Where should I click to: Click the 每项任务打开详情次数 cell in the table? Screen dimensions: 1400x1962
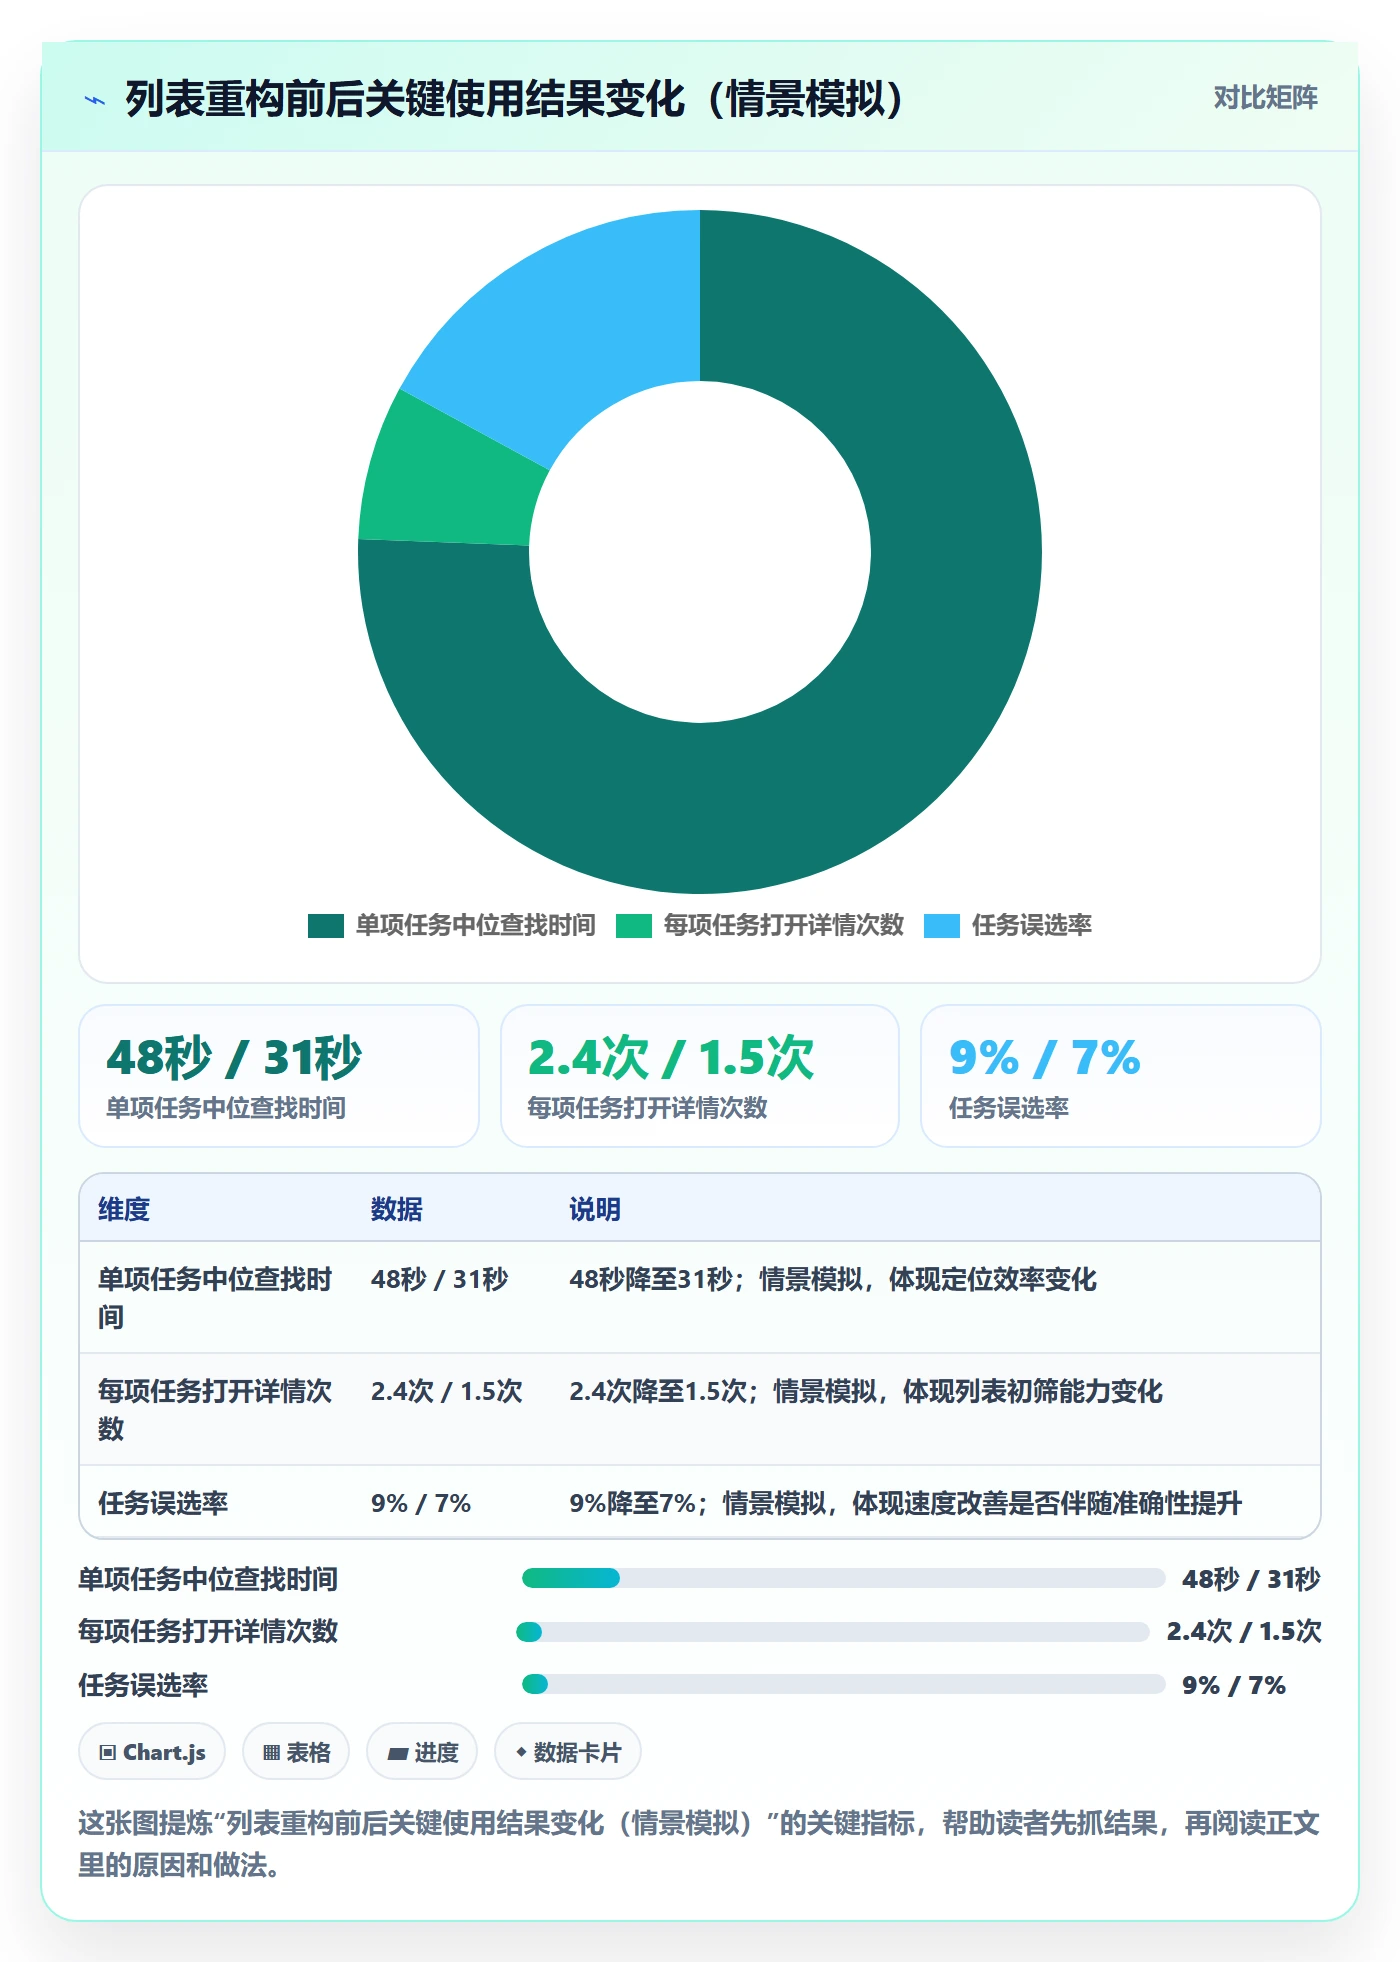click(x=215, y=1410)
